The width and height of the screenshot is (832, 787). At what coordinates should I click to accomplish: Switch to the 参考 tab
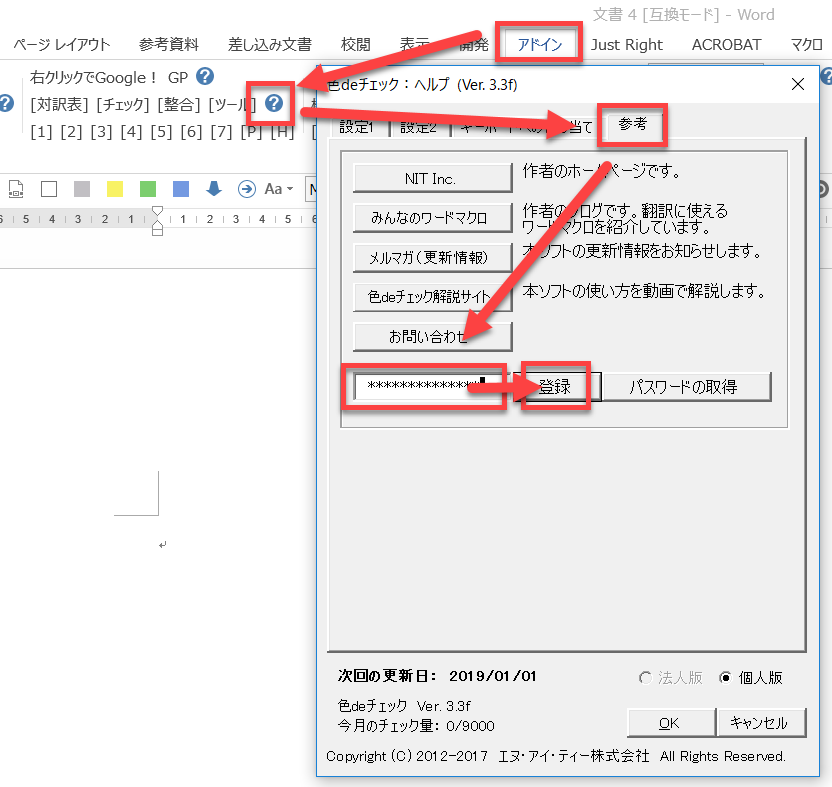632,124
